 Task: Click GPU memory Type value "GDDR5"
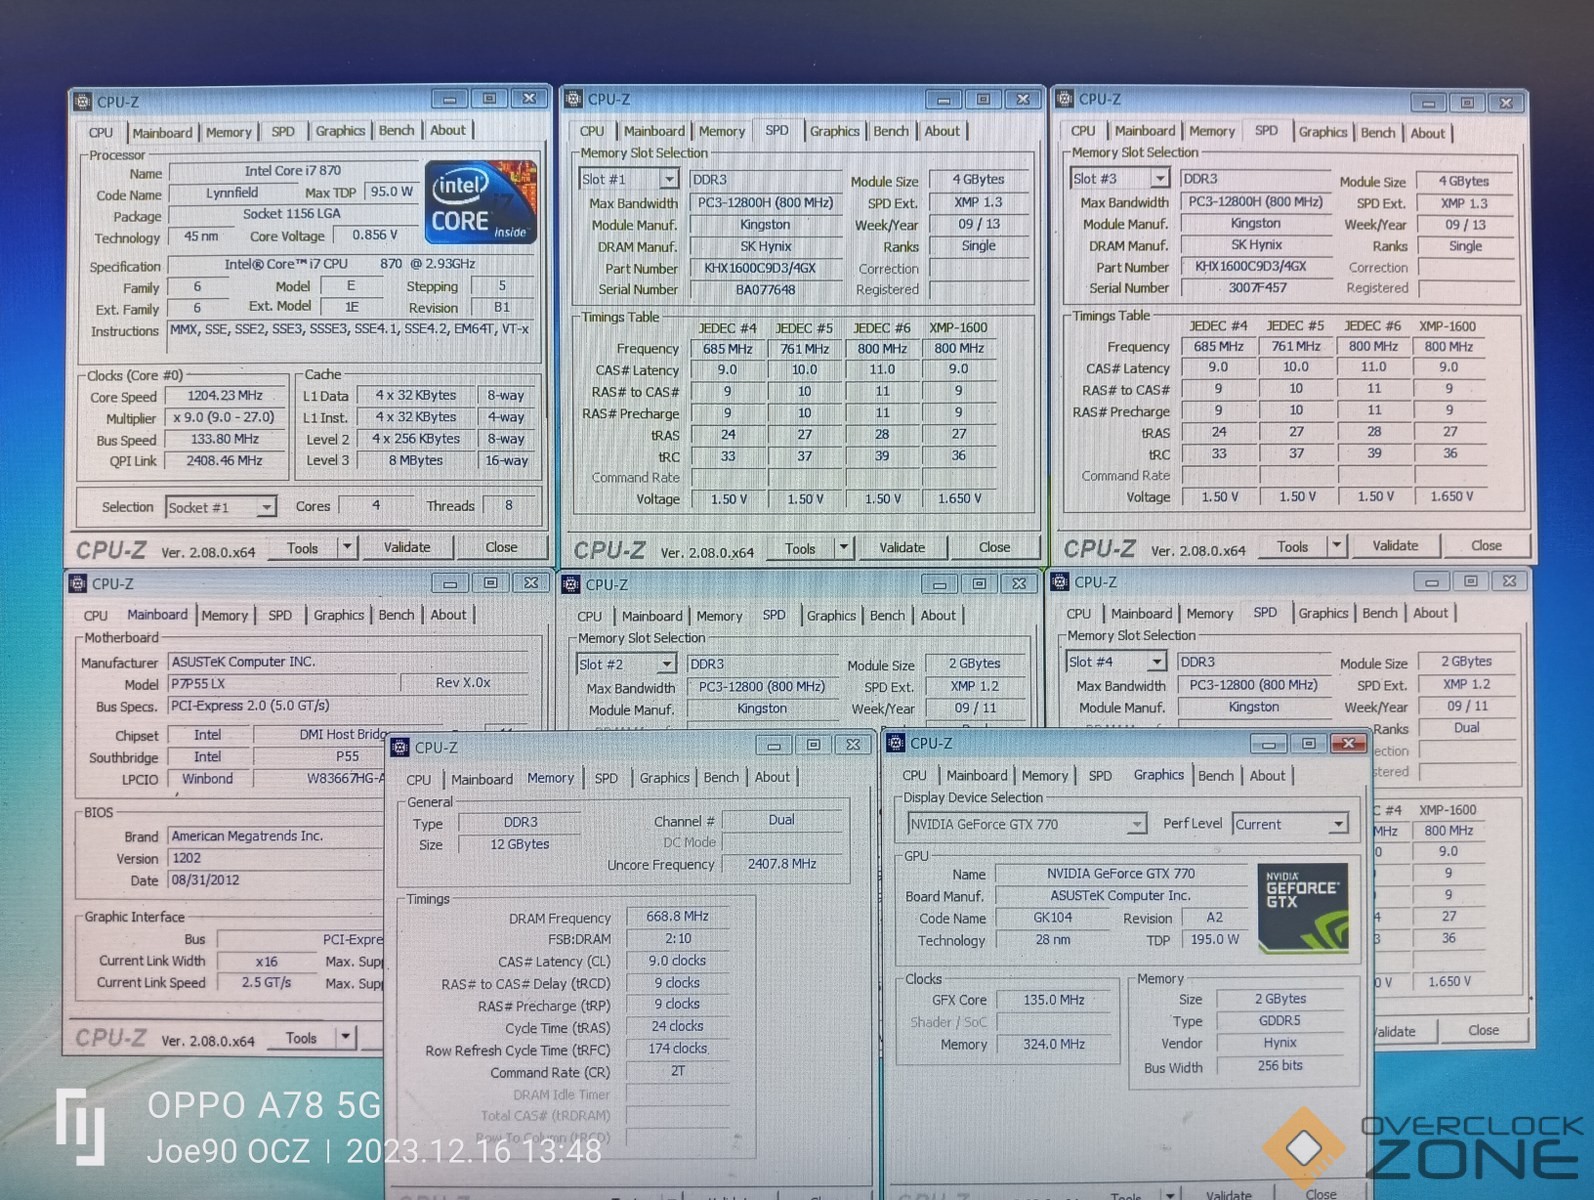[x=1279, y=1021]
